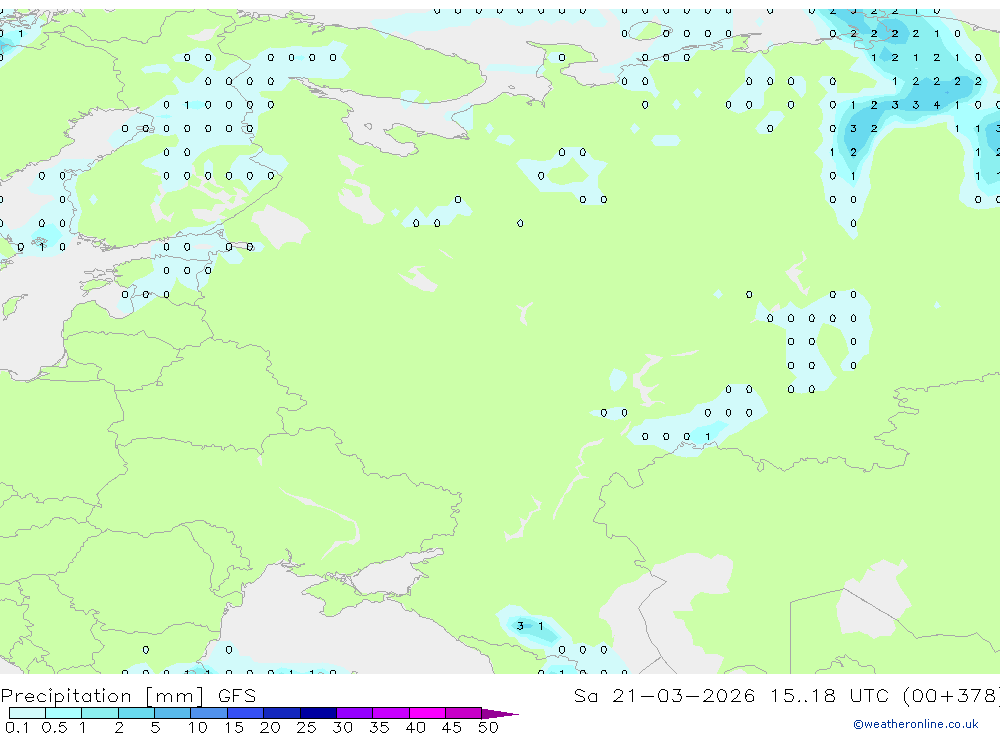Click the 1–2 mm legend color swatch

tap(100, 713)
